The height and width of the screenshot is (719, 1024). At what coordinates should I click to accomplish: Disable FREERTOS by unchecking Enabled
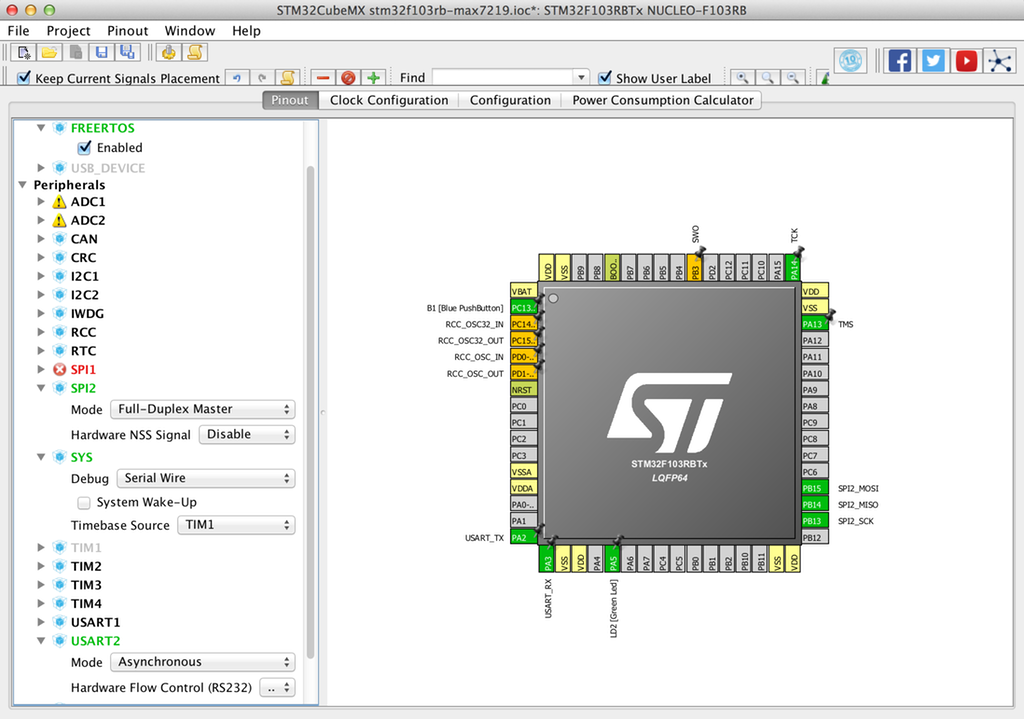[85, 147]
